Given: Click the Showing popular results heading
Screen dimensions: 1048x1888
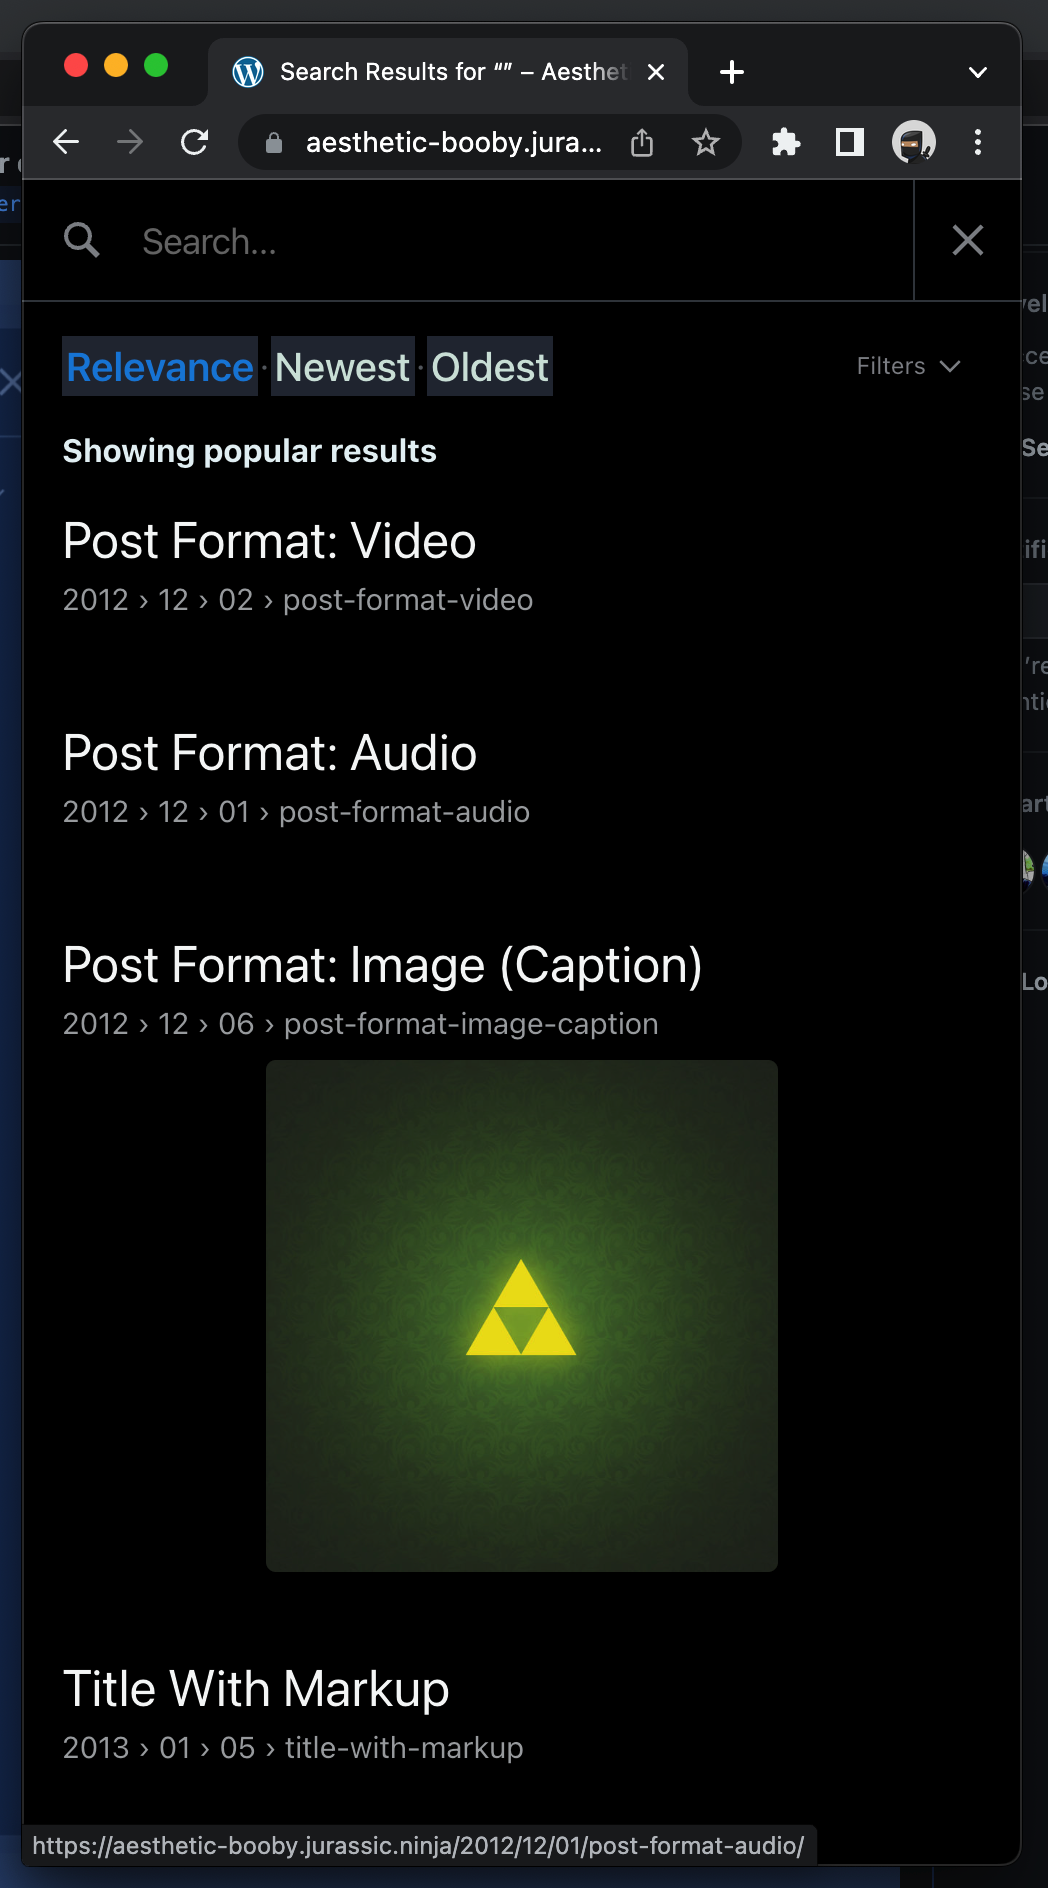Looking at the screenshot, I should click(x=250, y=451).
